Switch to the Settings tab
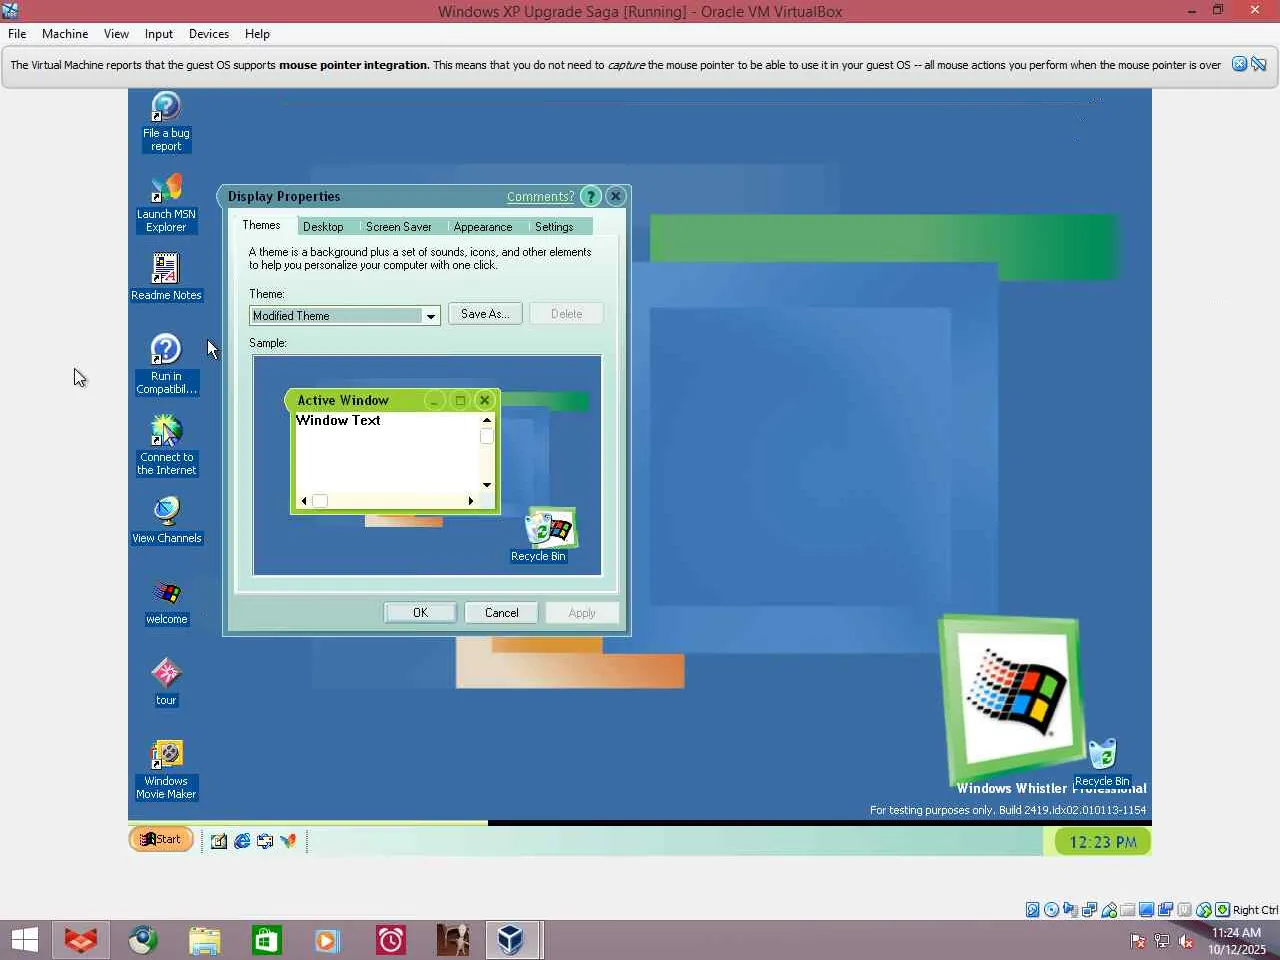1280x960 pixels. [554, 227]
